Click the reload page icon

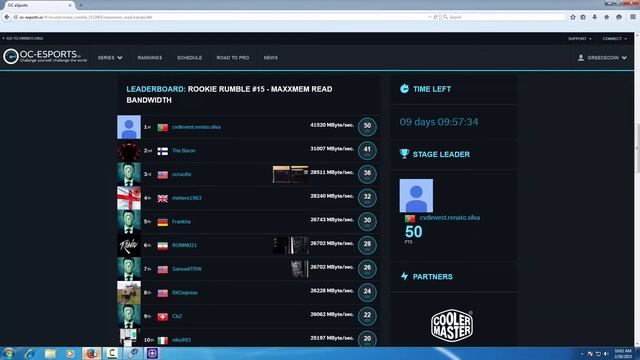coord(436,17)
